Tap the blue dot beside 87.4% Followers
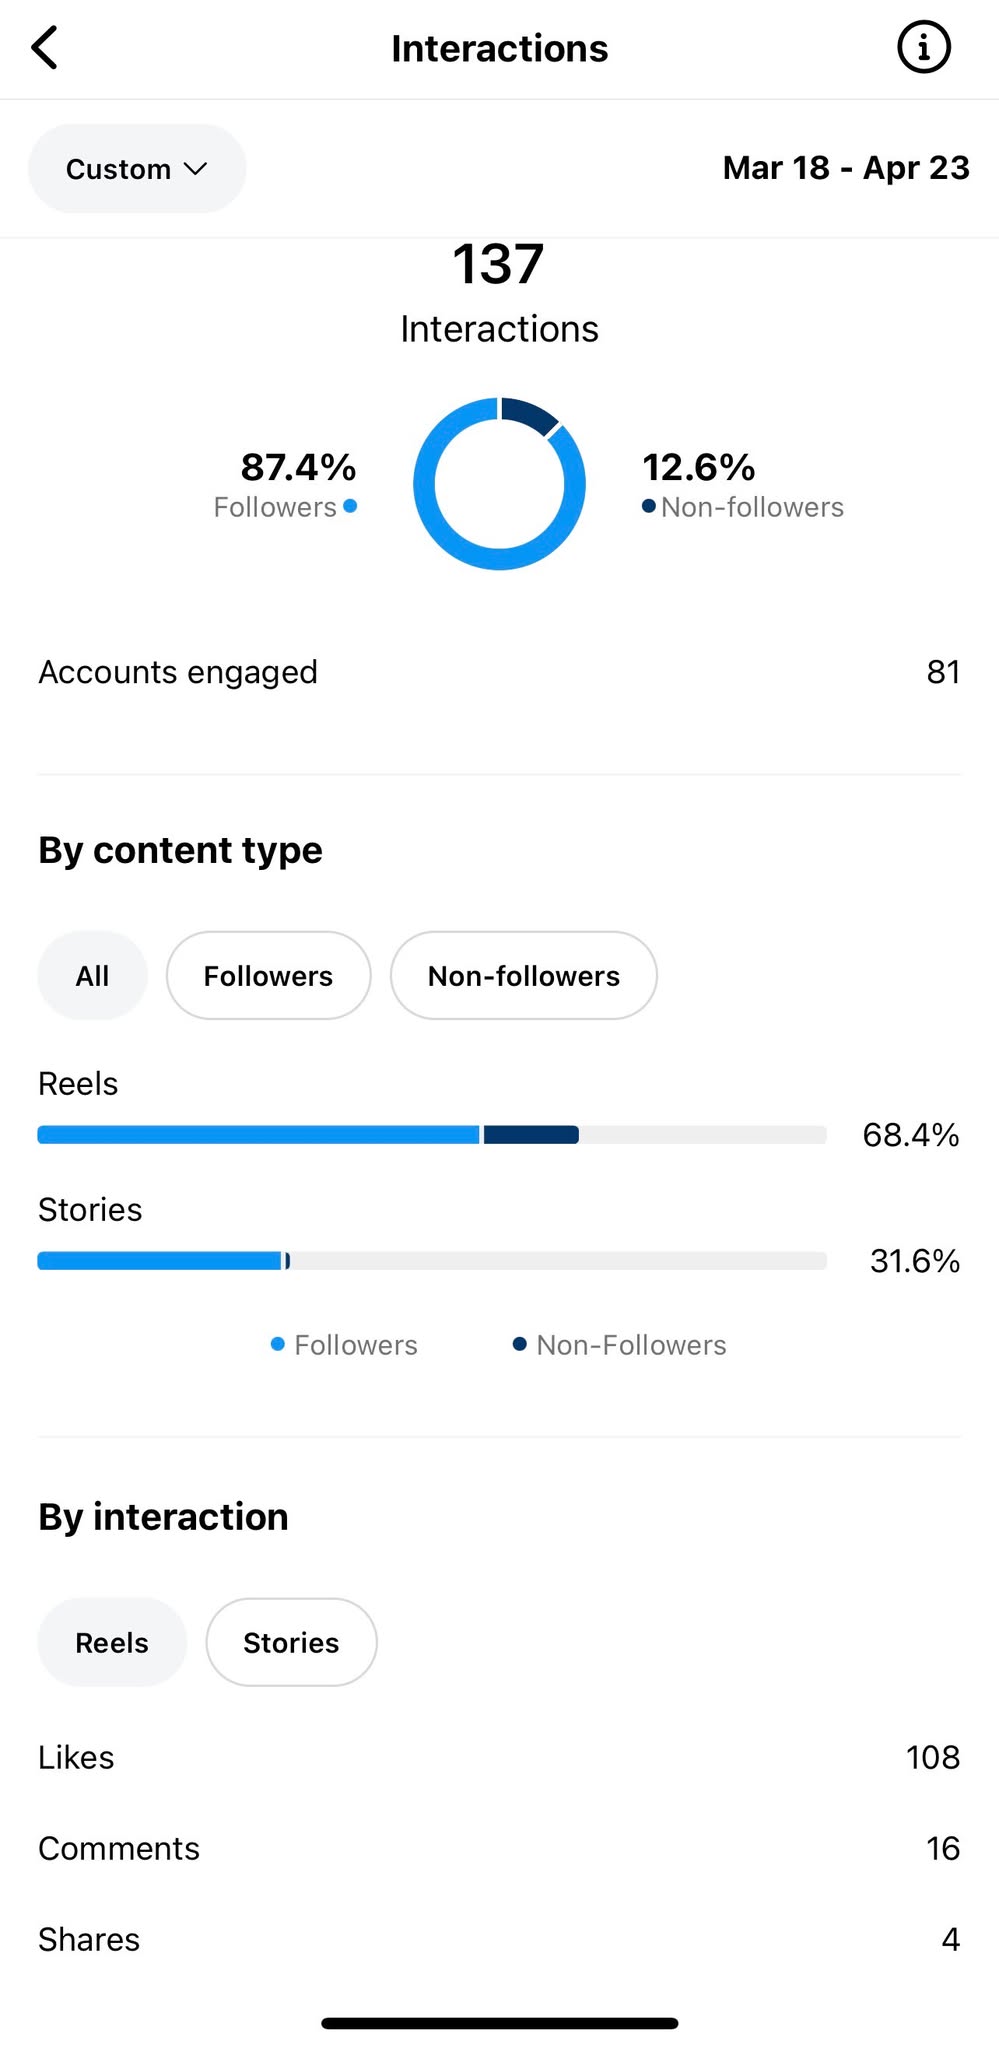This screenshot has width=999, height=2048. coord(350,506)
